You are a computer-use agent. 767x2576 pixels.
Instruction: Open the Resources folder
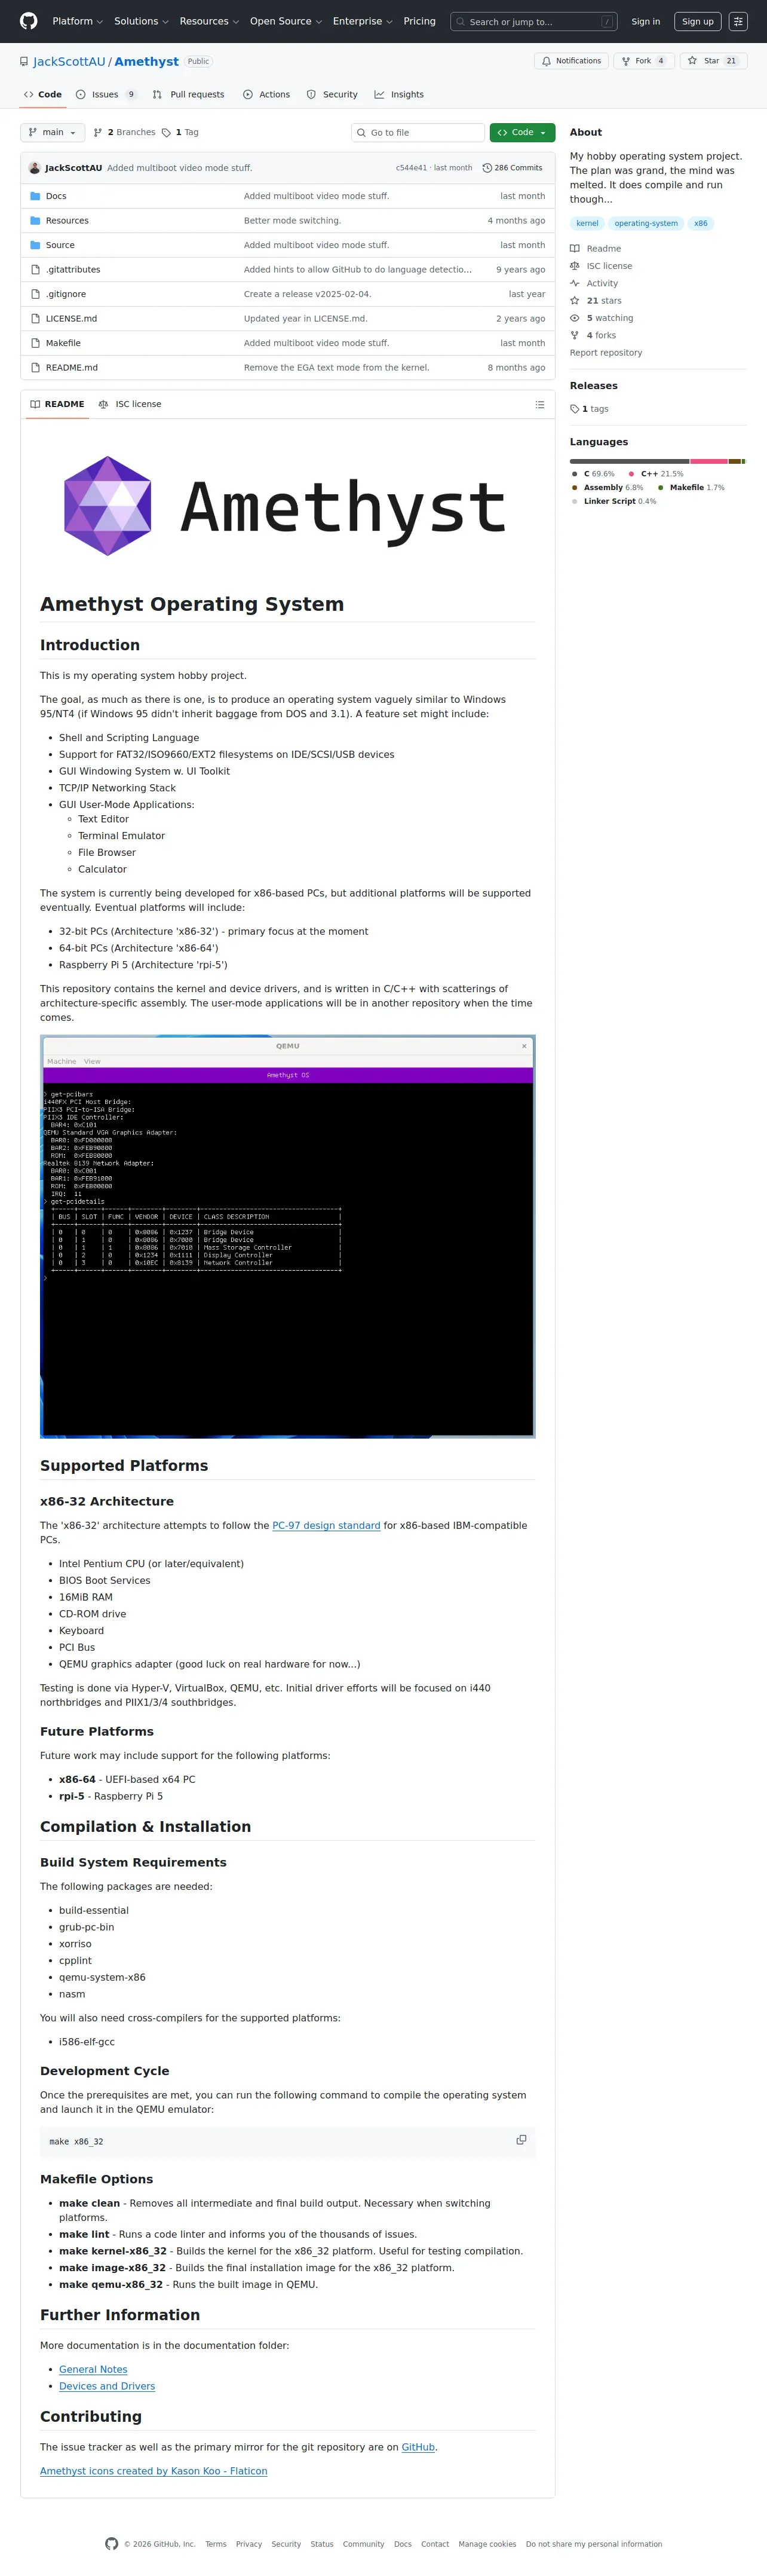tap(67, 221)
